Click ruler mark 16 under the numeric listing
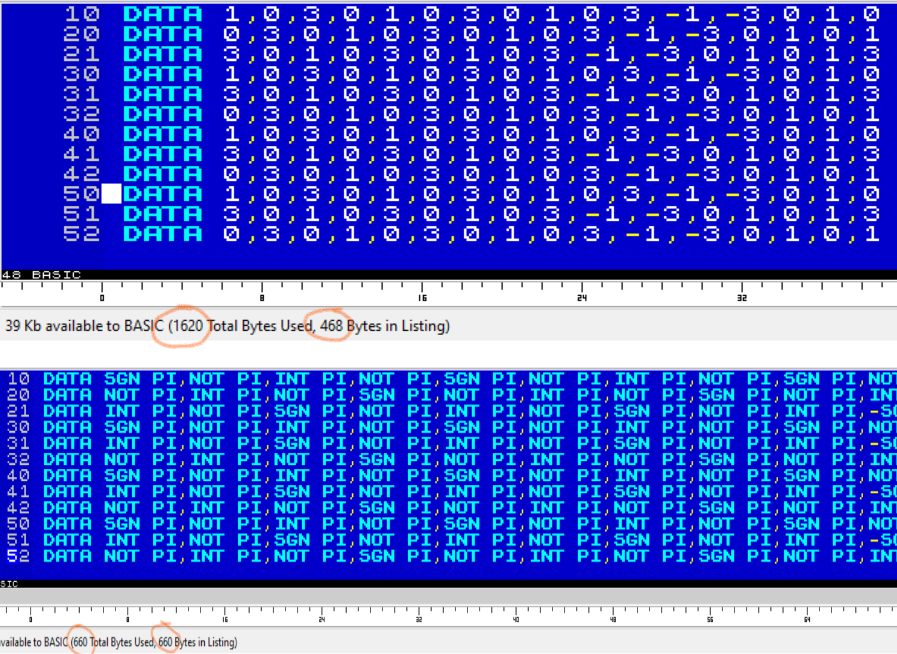The height and width of the screenshot is (654, 897). tap(422, 298)
